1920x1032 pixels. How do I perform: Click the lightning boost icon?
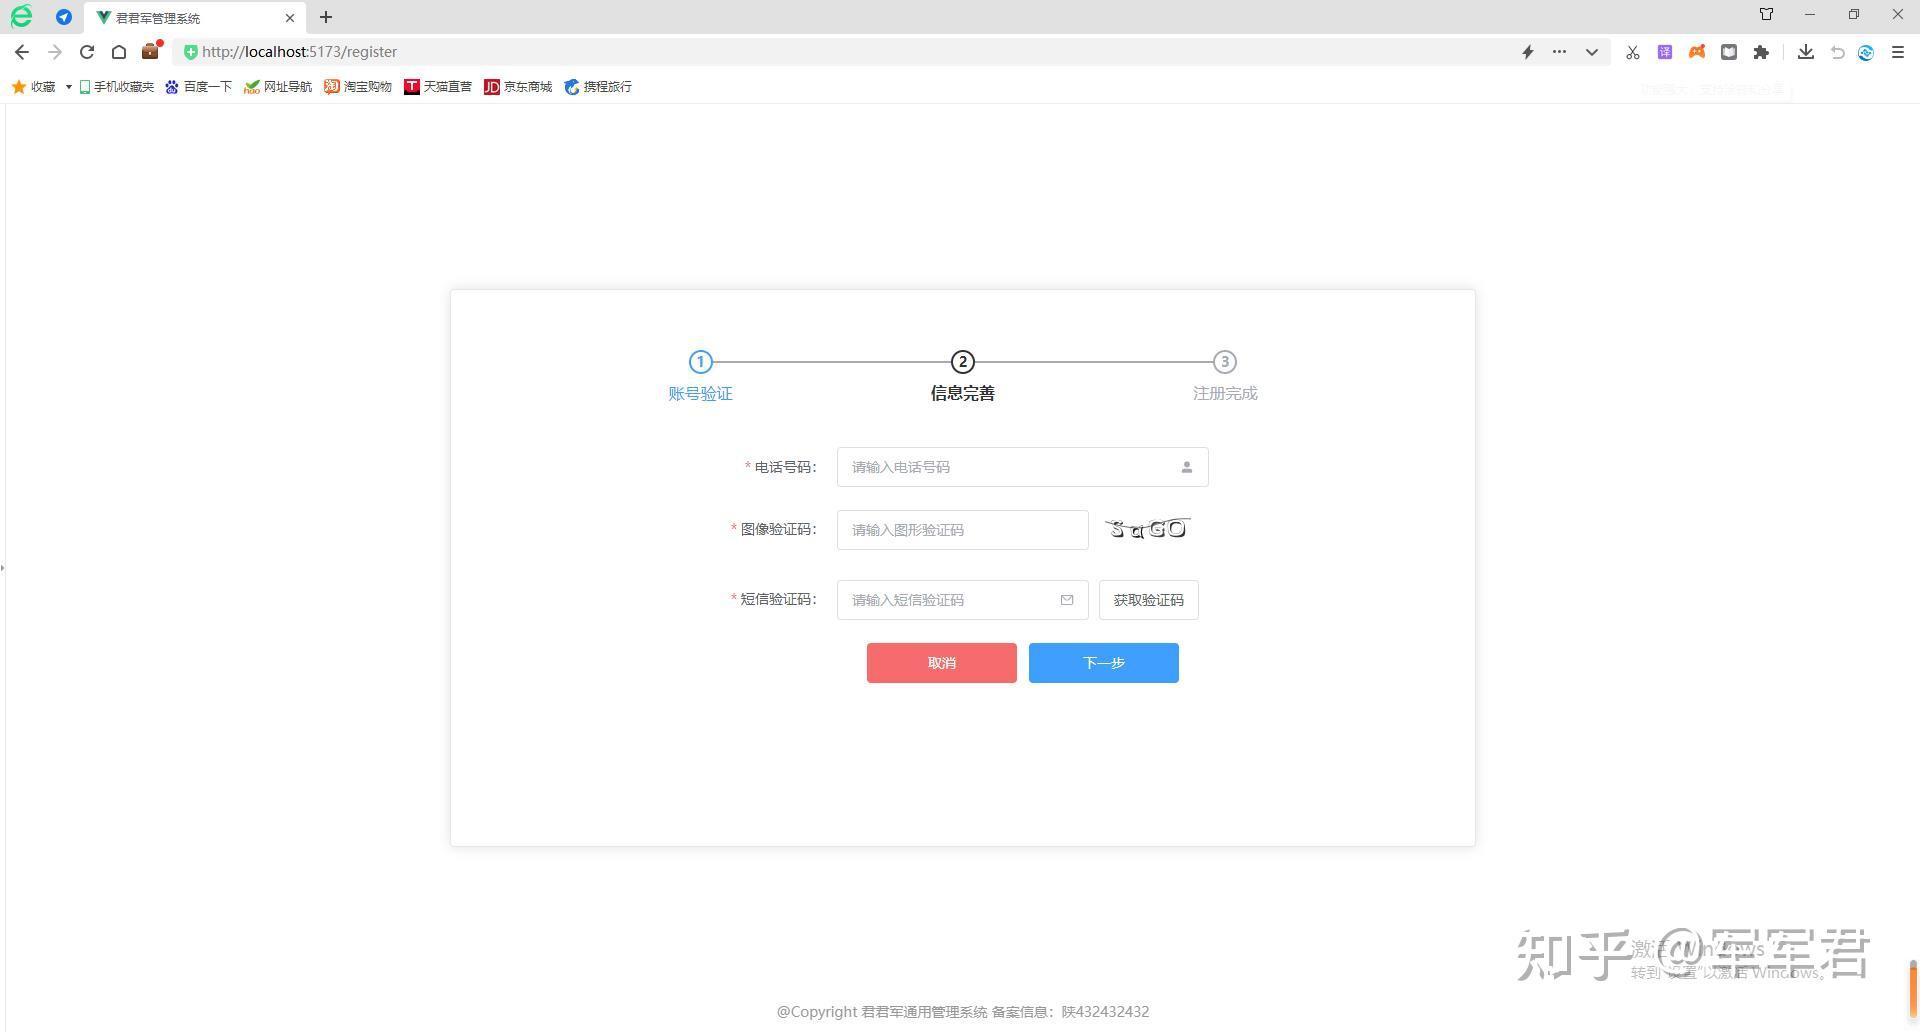pos(1528,52)
